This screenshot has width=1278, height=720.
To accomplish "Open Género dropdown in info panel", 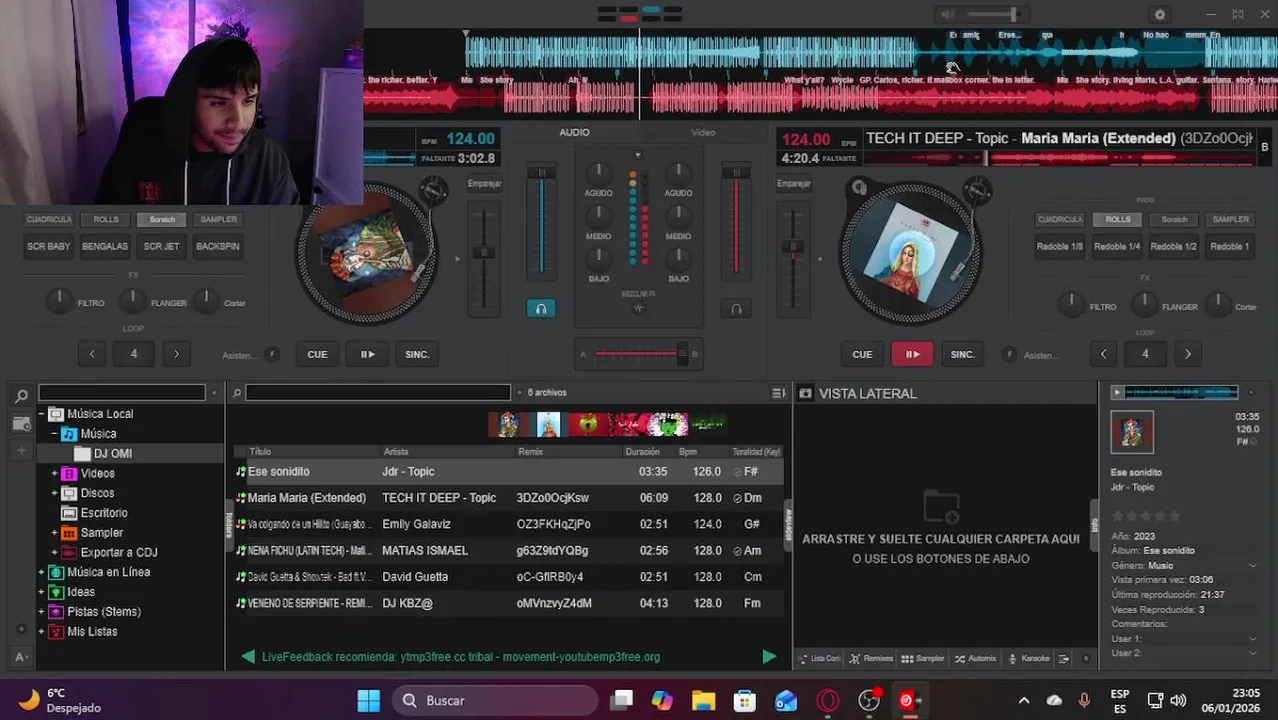I will 1253,566.
